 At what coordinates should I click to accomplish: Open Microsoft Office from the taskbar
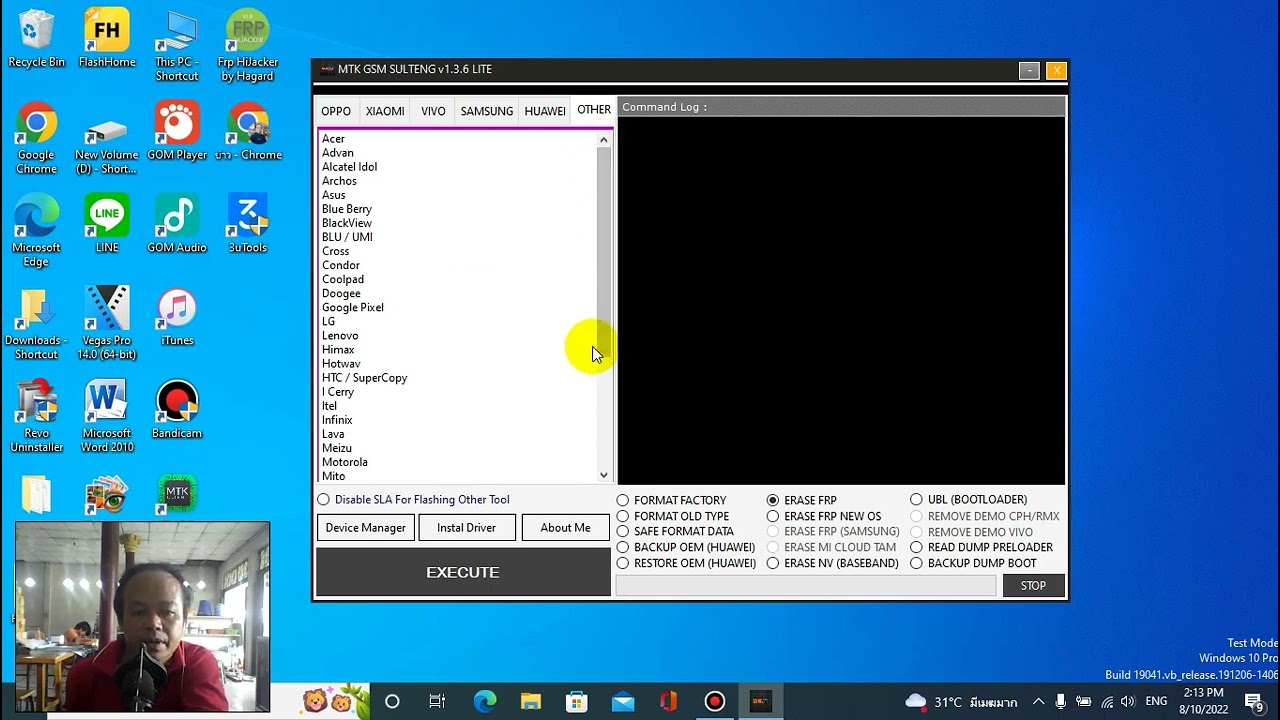668,701
